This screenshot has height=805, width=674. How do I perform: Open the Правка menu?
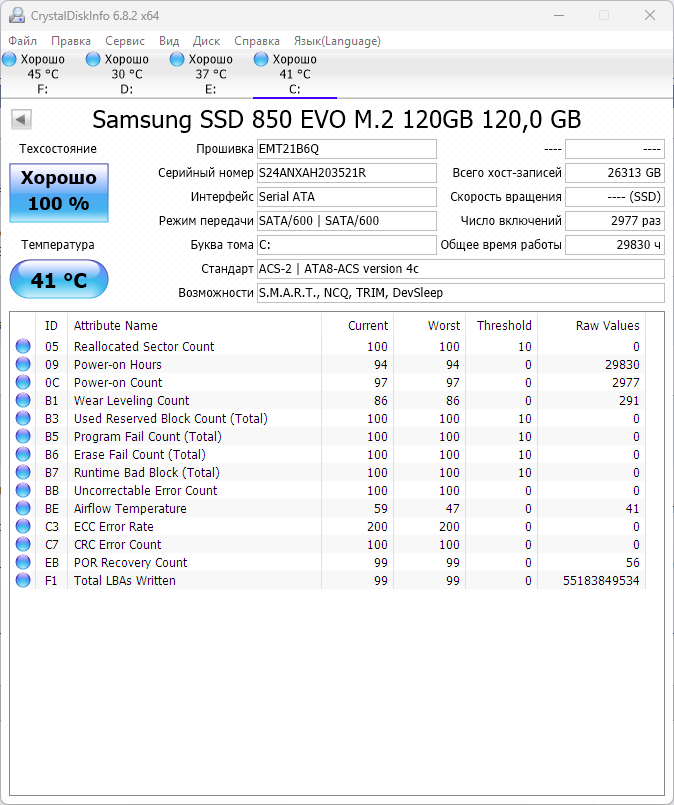point(71,41)
